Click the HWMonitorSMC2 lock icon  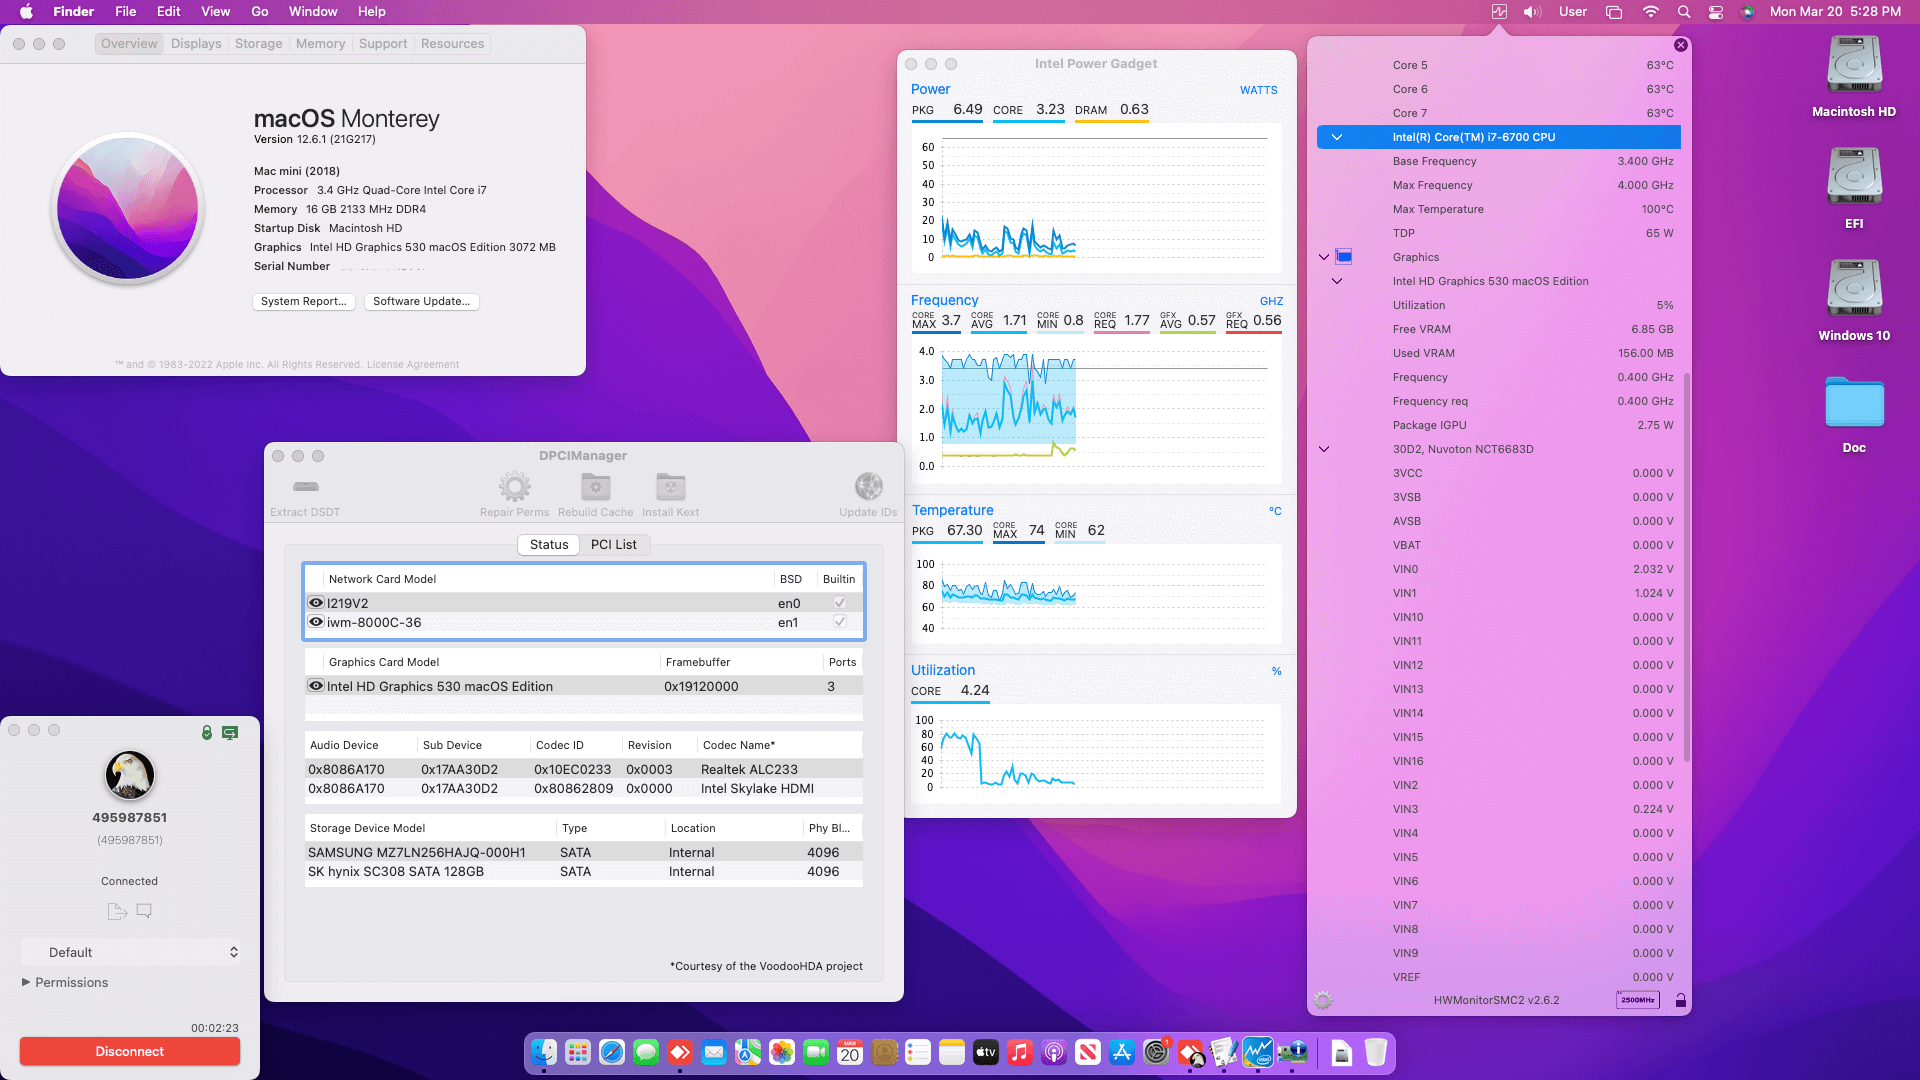1680,1000
